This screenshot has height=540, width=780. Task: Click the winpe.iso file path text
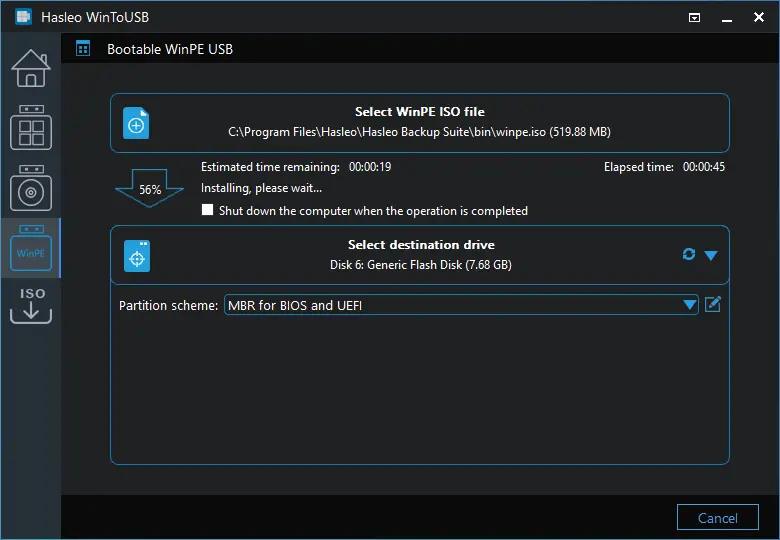419,132
